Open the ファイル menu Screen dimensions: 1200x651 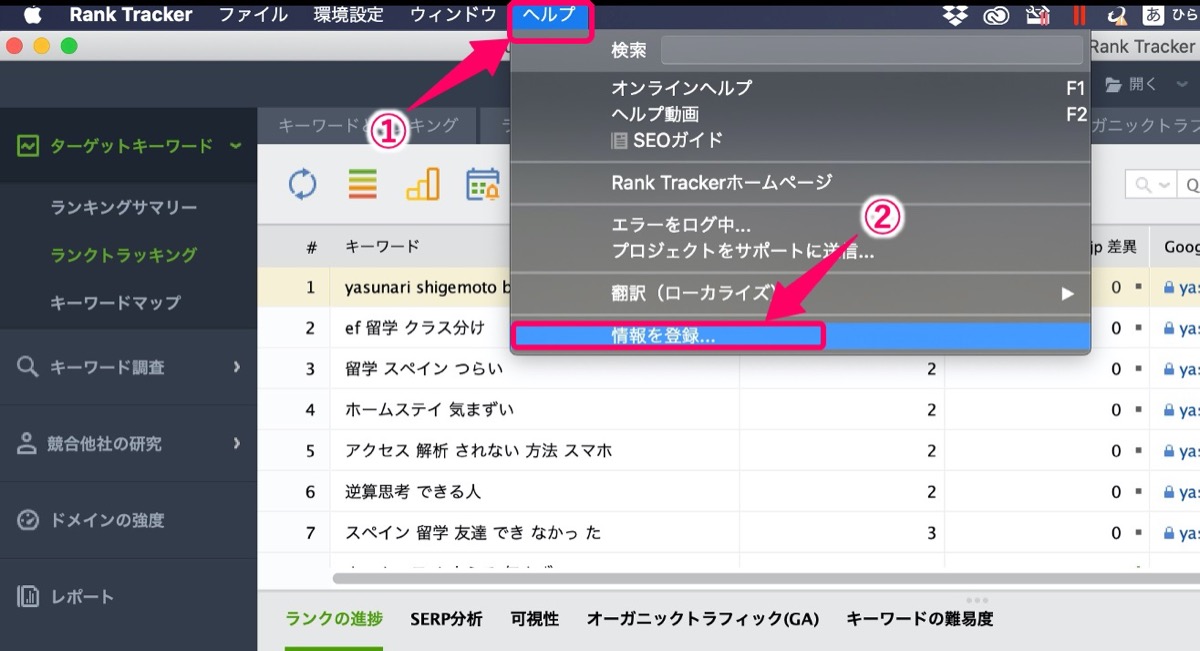pyautogui.click(x=253, y=15)
